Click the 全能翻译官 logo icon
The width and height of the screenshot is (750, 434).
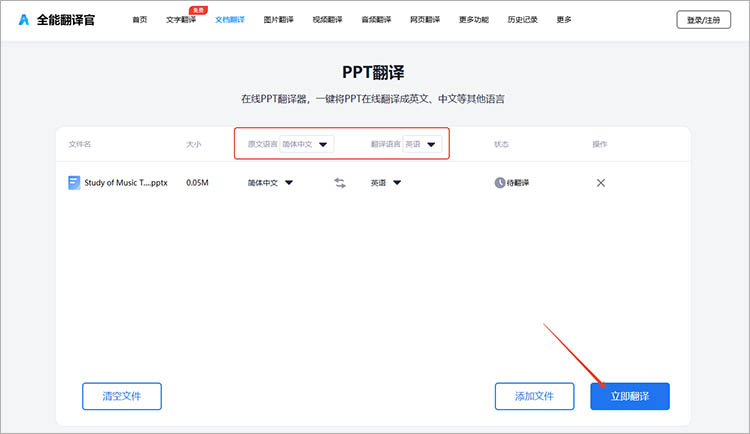coord(23,20)
